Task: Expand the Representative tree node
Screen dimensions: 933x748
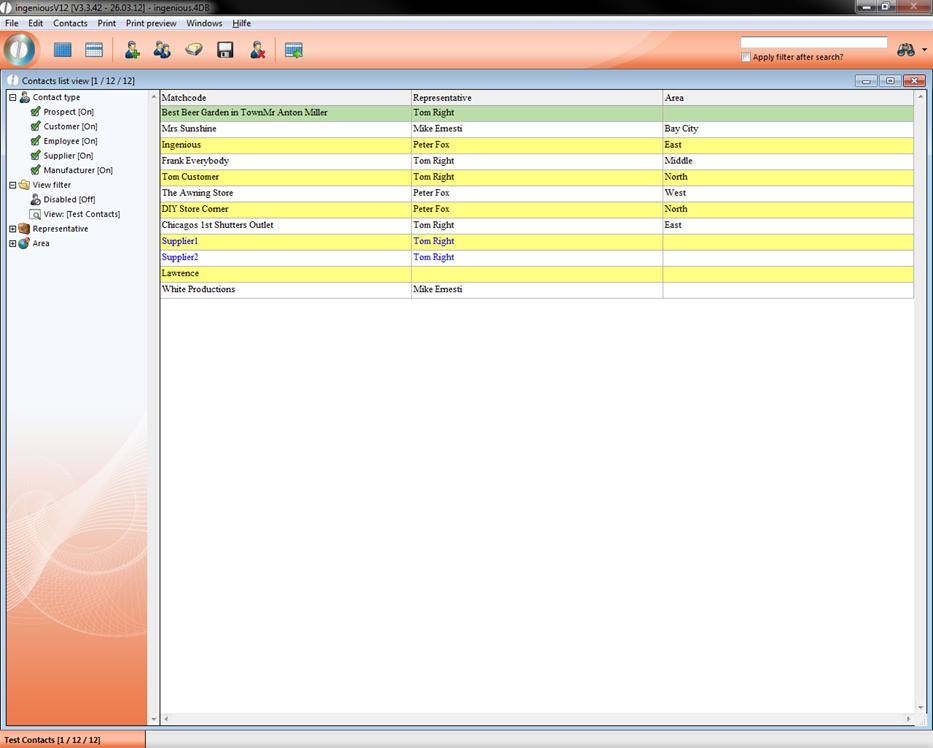Action: pyautogui.click(x=13, y=229)
